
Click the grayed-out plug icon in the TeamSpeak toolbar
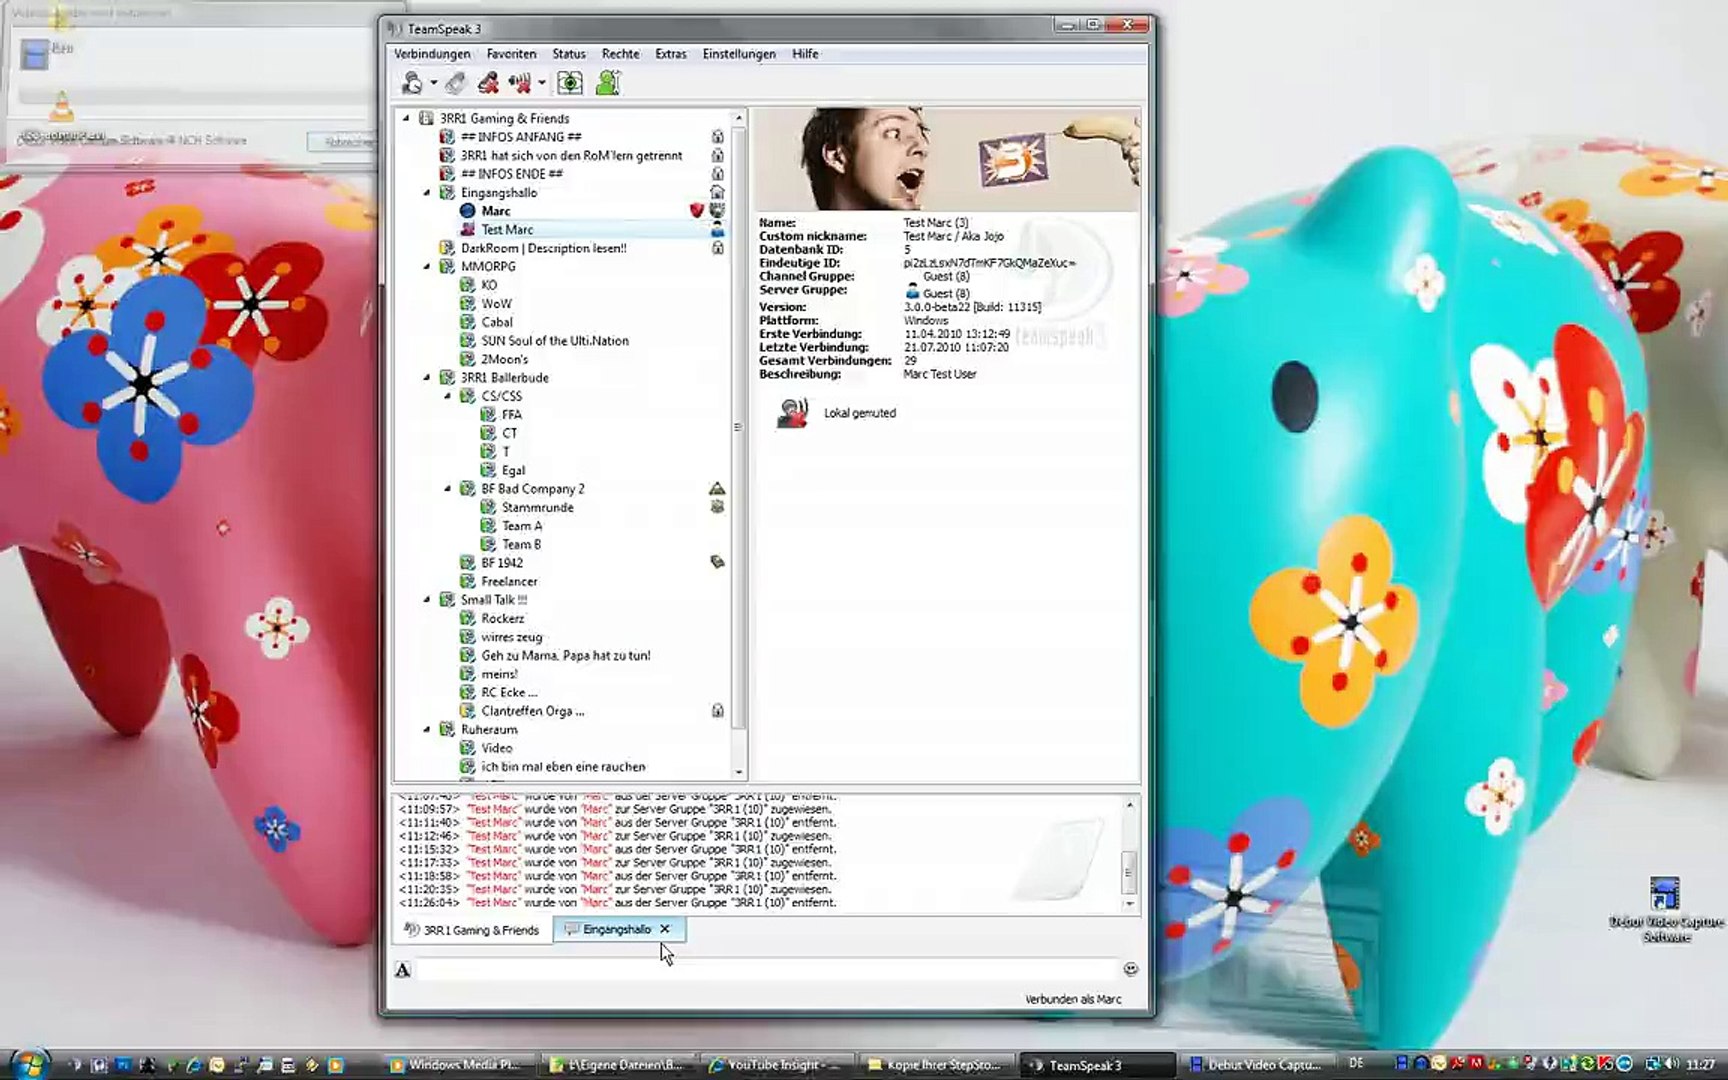pyautogui.click(x=455, y=83)
